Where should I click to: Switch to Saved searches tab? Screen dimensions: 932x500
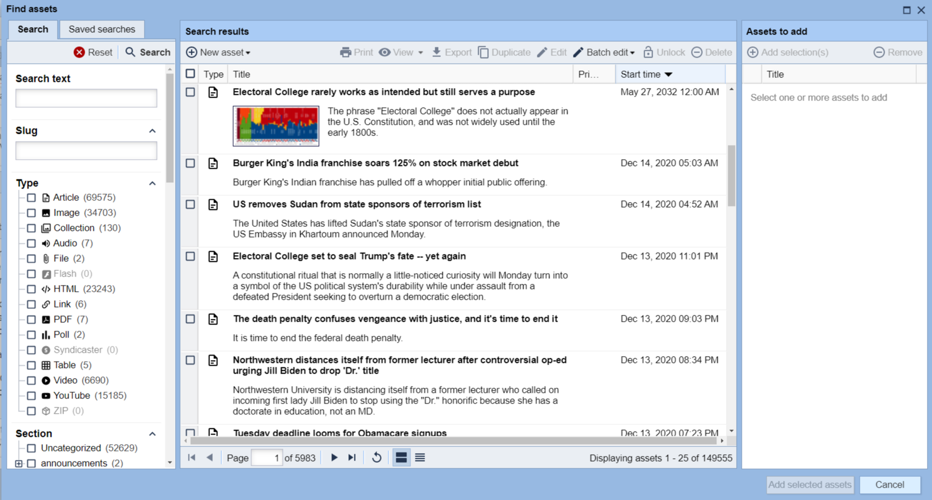click(102, 30)
